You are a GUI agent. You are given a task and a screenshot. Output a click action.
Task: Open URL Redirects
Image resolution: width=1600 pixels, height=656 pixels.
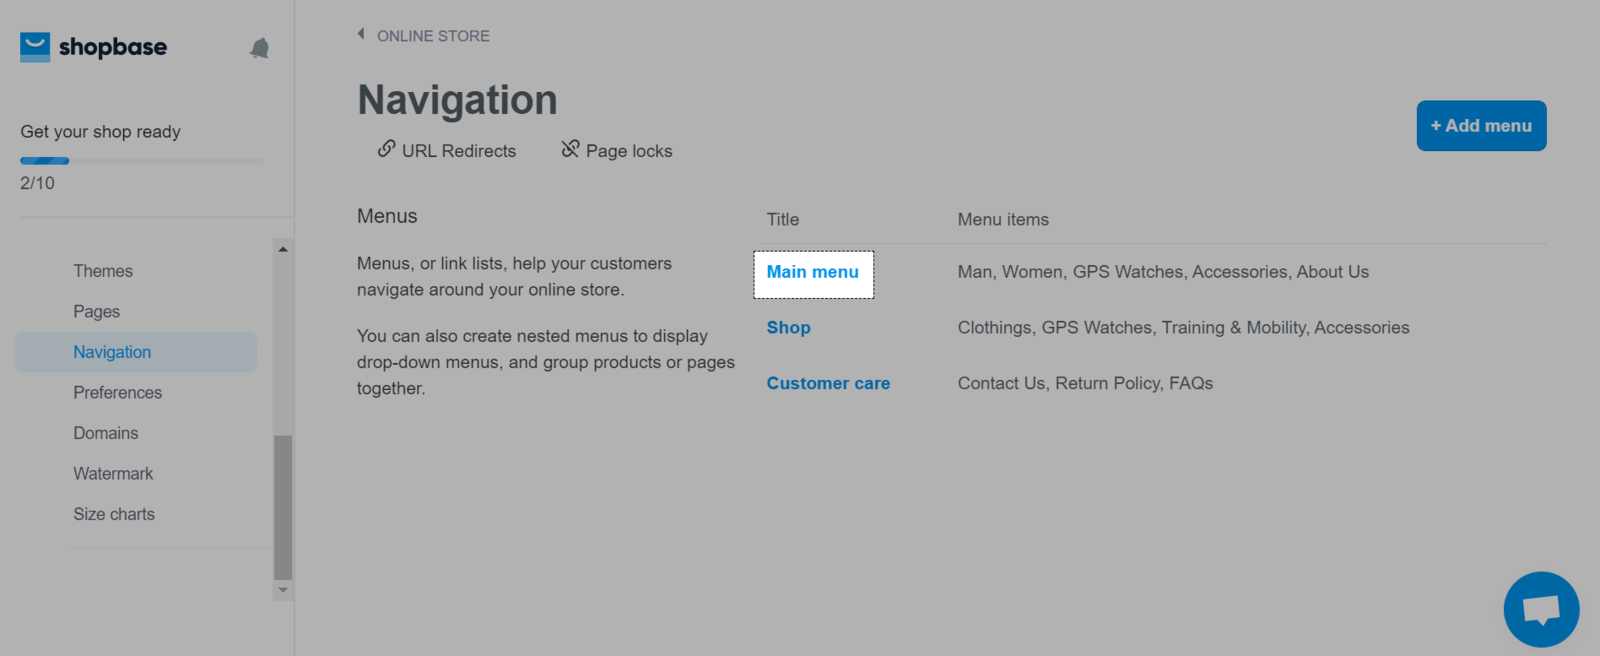tap(459, 151)
